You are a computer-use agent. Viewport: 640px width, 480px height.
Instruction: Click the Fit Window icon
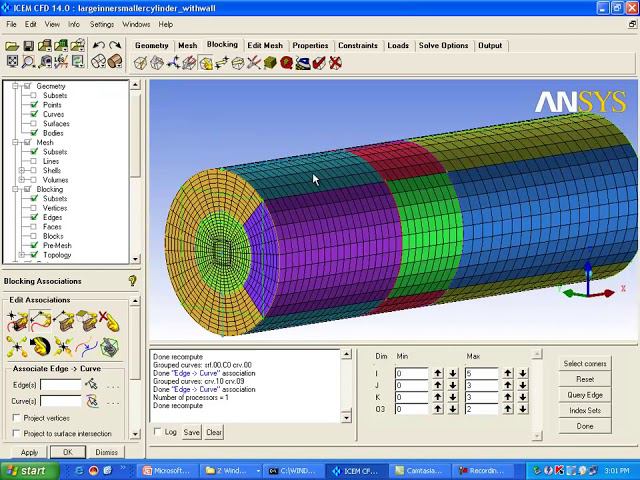[x=12, y=61]
